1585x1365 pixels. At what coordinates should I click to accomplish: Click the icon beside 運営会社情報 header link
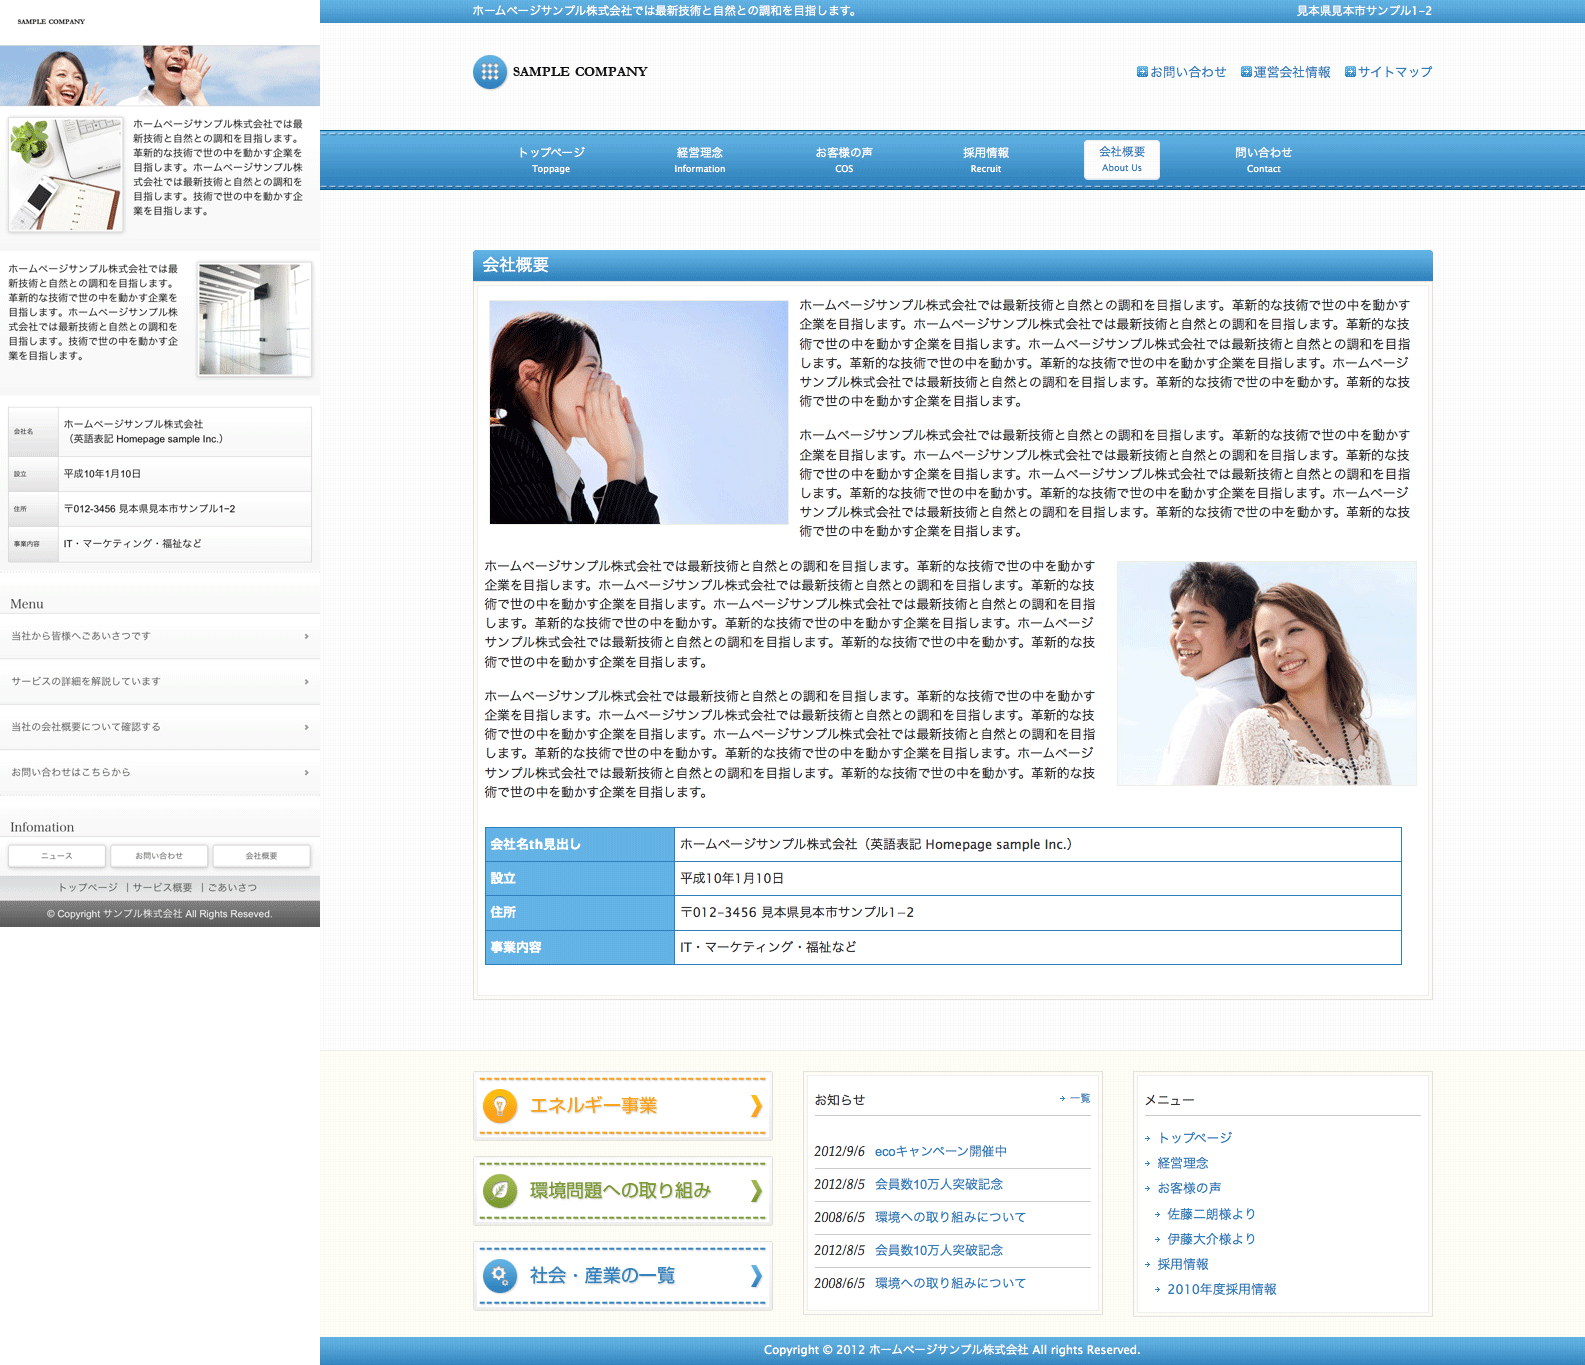tap(1246, 72)
